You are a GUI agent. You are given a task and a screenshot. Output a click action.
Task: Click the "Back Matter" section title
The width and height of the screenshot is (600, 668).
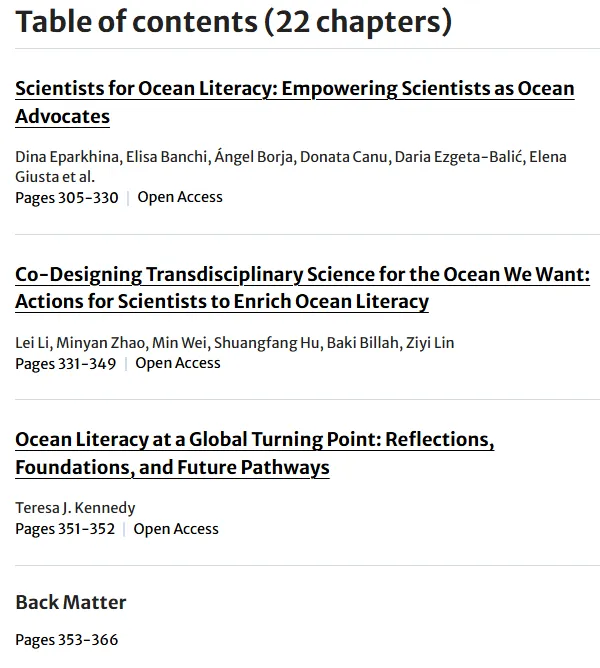(x=71, y=602)
